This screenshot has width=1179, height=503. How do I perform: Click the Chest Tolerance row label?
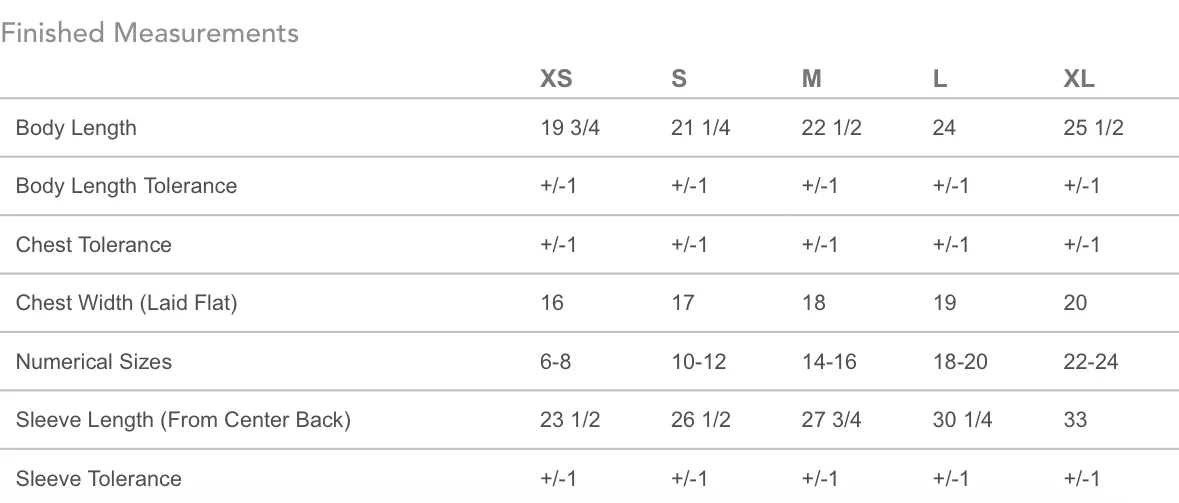tap(93, 244)
